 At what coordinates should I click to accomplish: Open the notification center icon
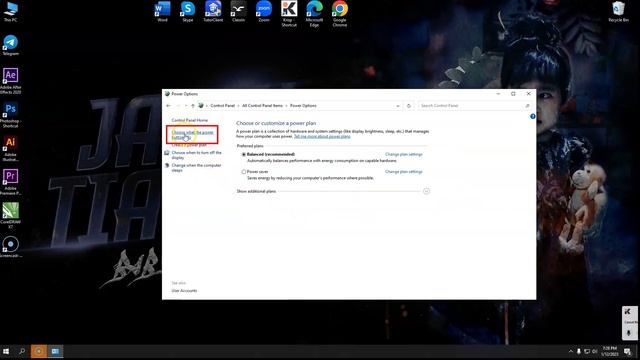pyautogui.click(x=627, y=351)
